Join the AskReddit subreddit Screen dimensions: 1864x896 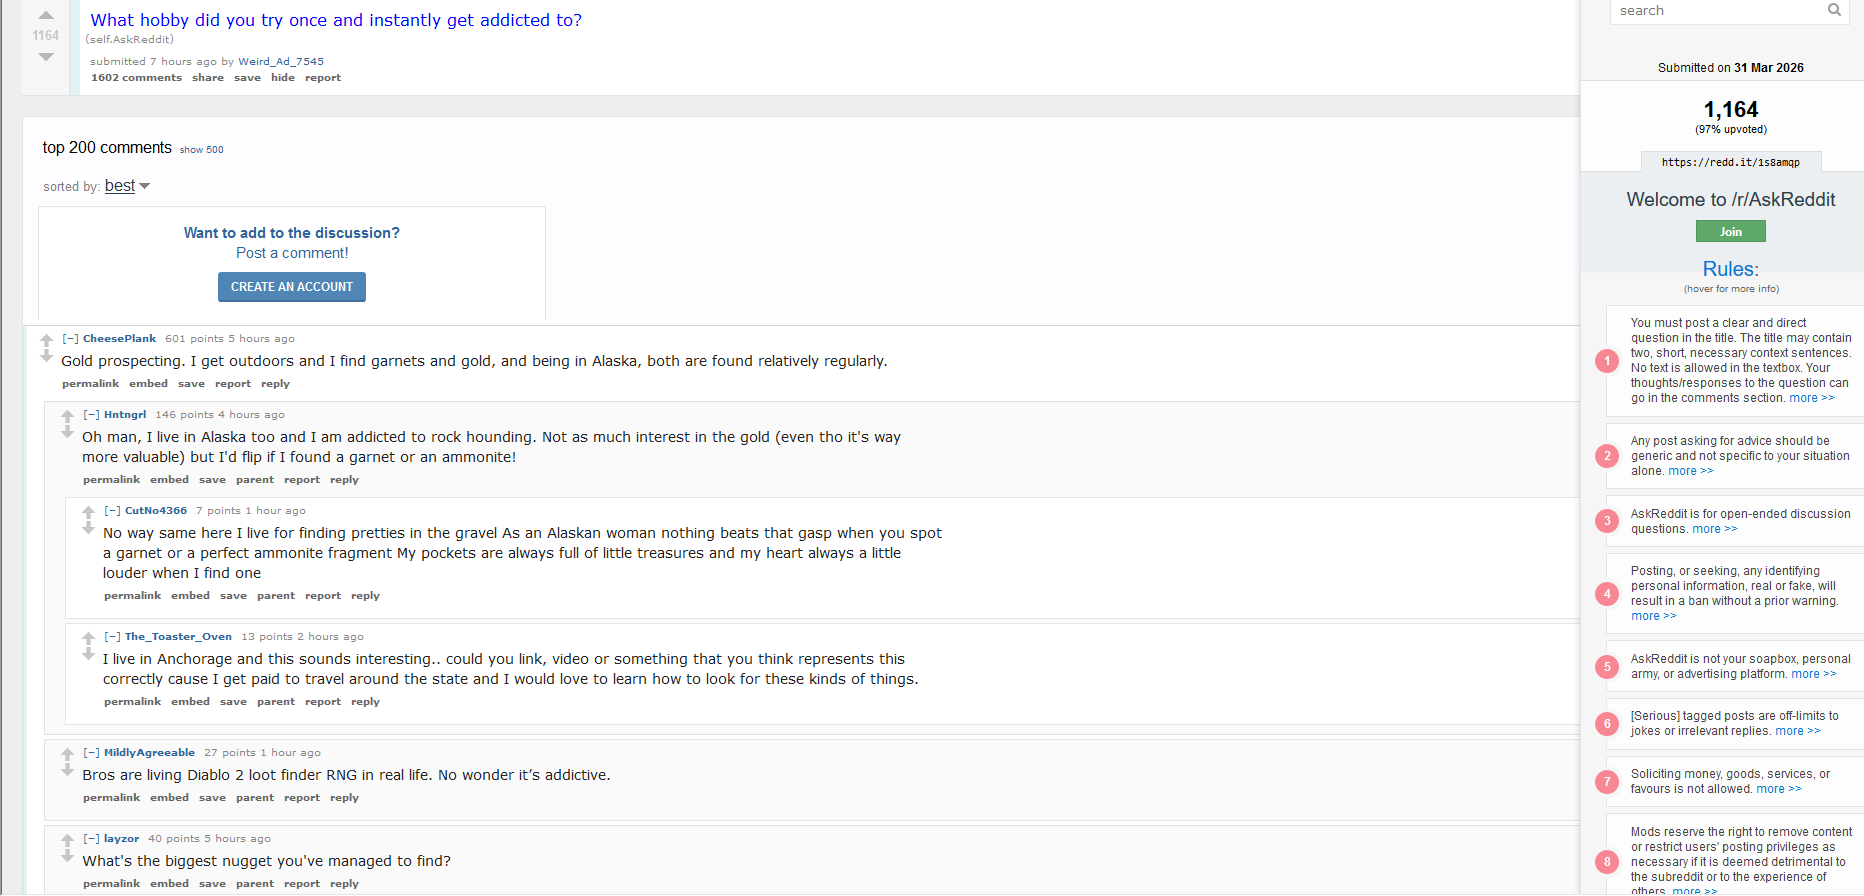(1730, 231)
